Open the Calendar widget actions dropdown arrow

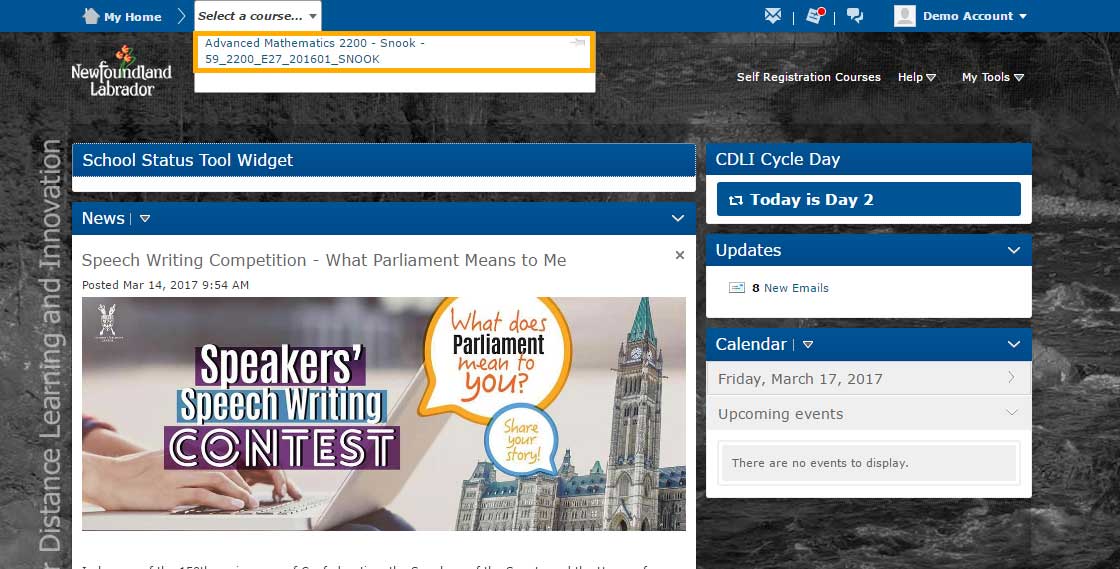pos(808,344)
